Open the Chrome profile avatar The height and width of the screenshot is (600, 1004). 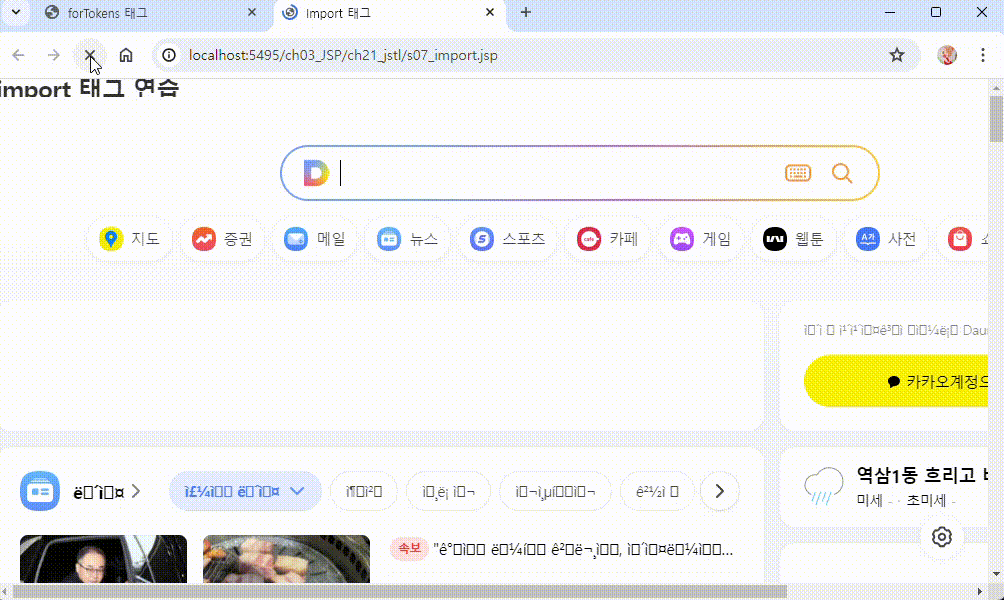click(947, 55)
